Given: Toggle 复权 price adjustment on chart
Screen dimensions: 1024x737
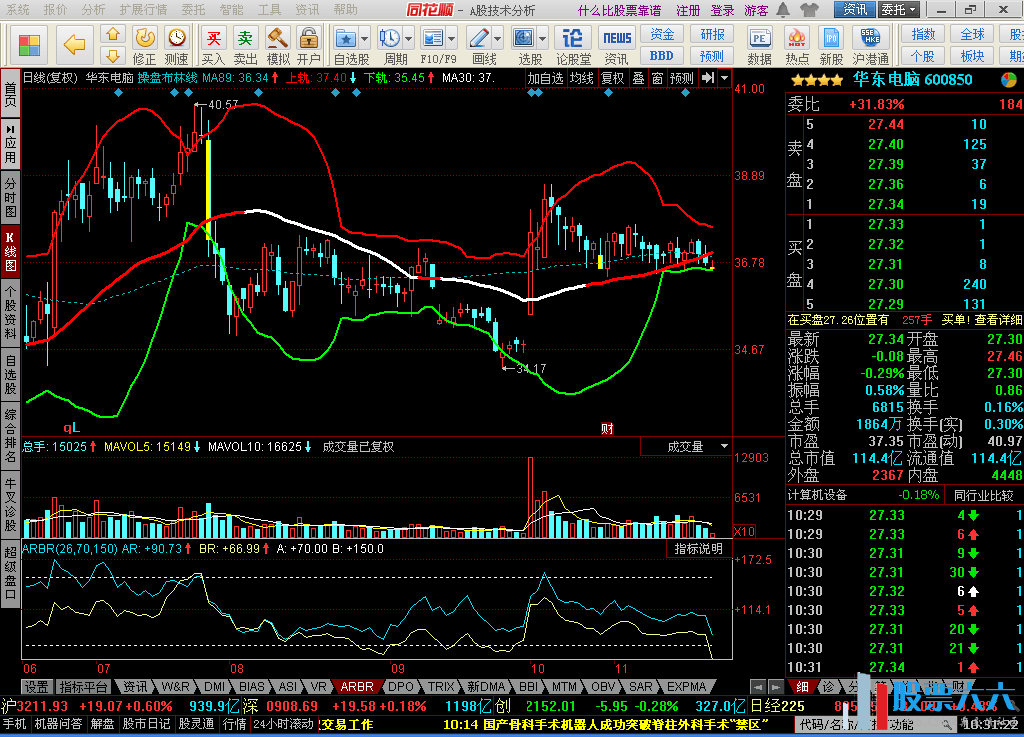Looking at the screenshot, I should pos(612,78).
